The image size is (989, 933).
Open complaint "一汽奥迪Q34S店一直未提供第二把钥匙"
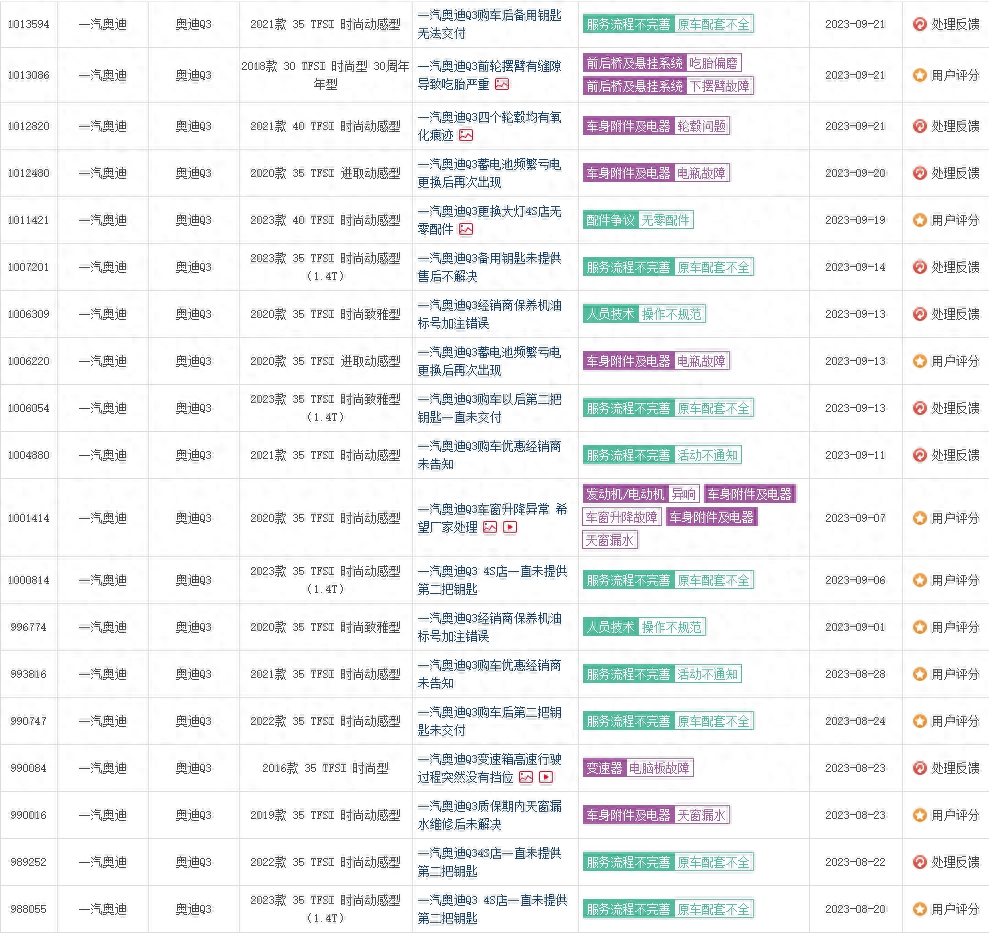tap(489, 862)
